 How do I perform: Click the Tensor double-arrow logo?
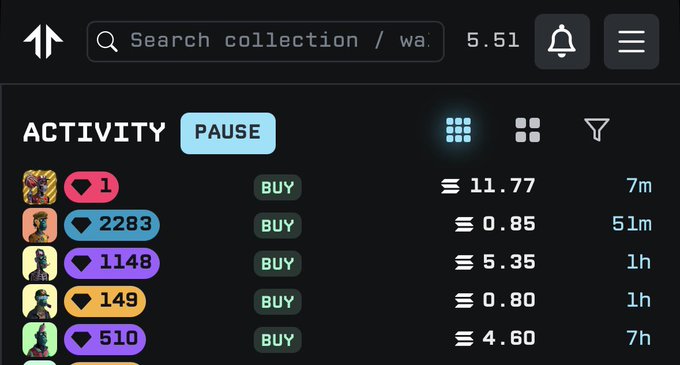(43, 41)
